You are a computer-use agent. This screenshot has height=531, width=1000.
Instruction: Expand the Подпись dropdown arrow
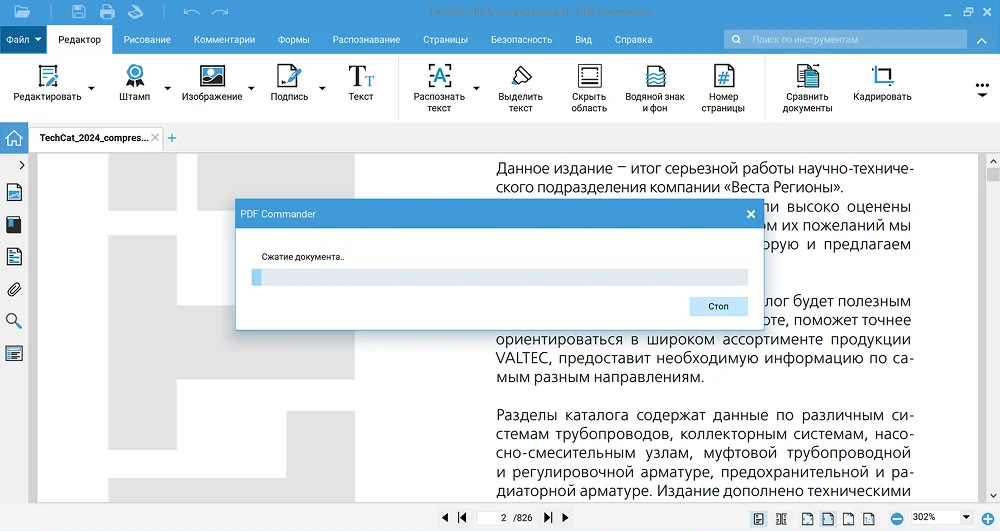(x=322, y=89)
